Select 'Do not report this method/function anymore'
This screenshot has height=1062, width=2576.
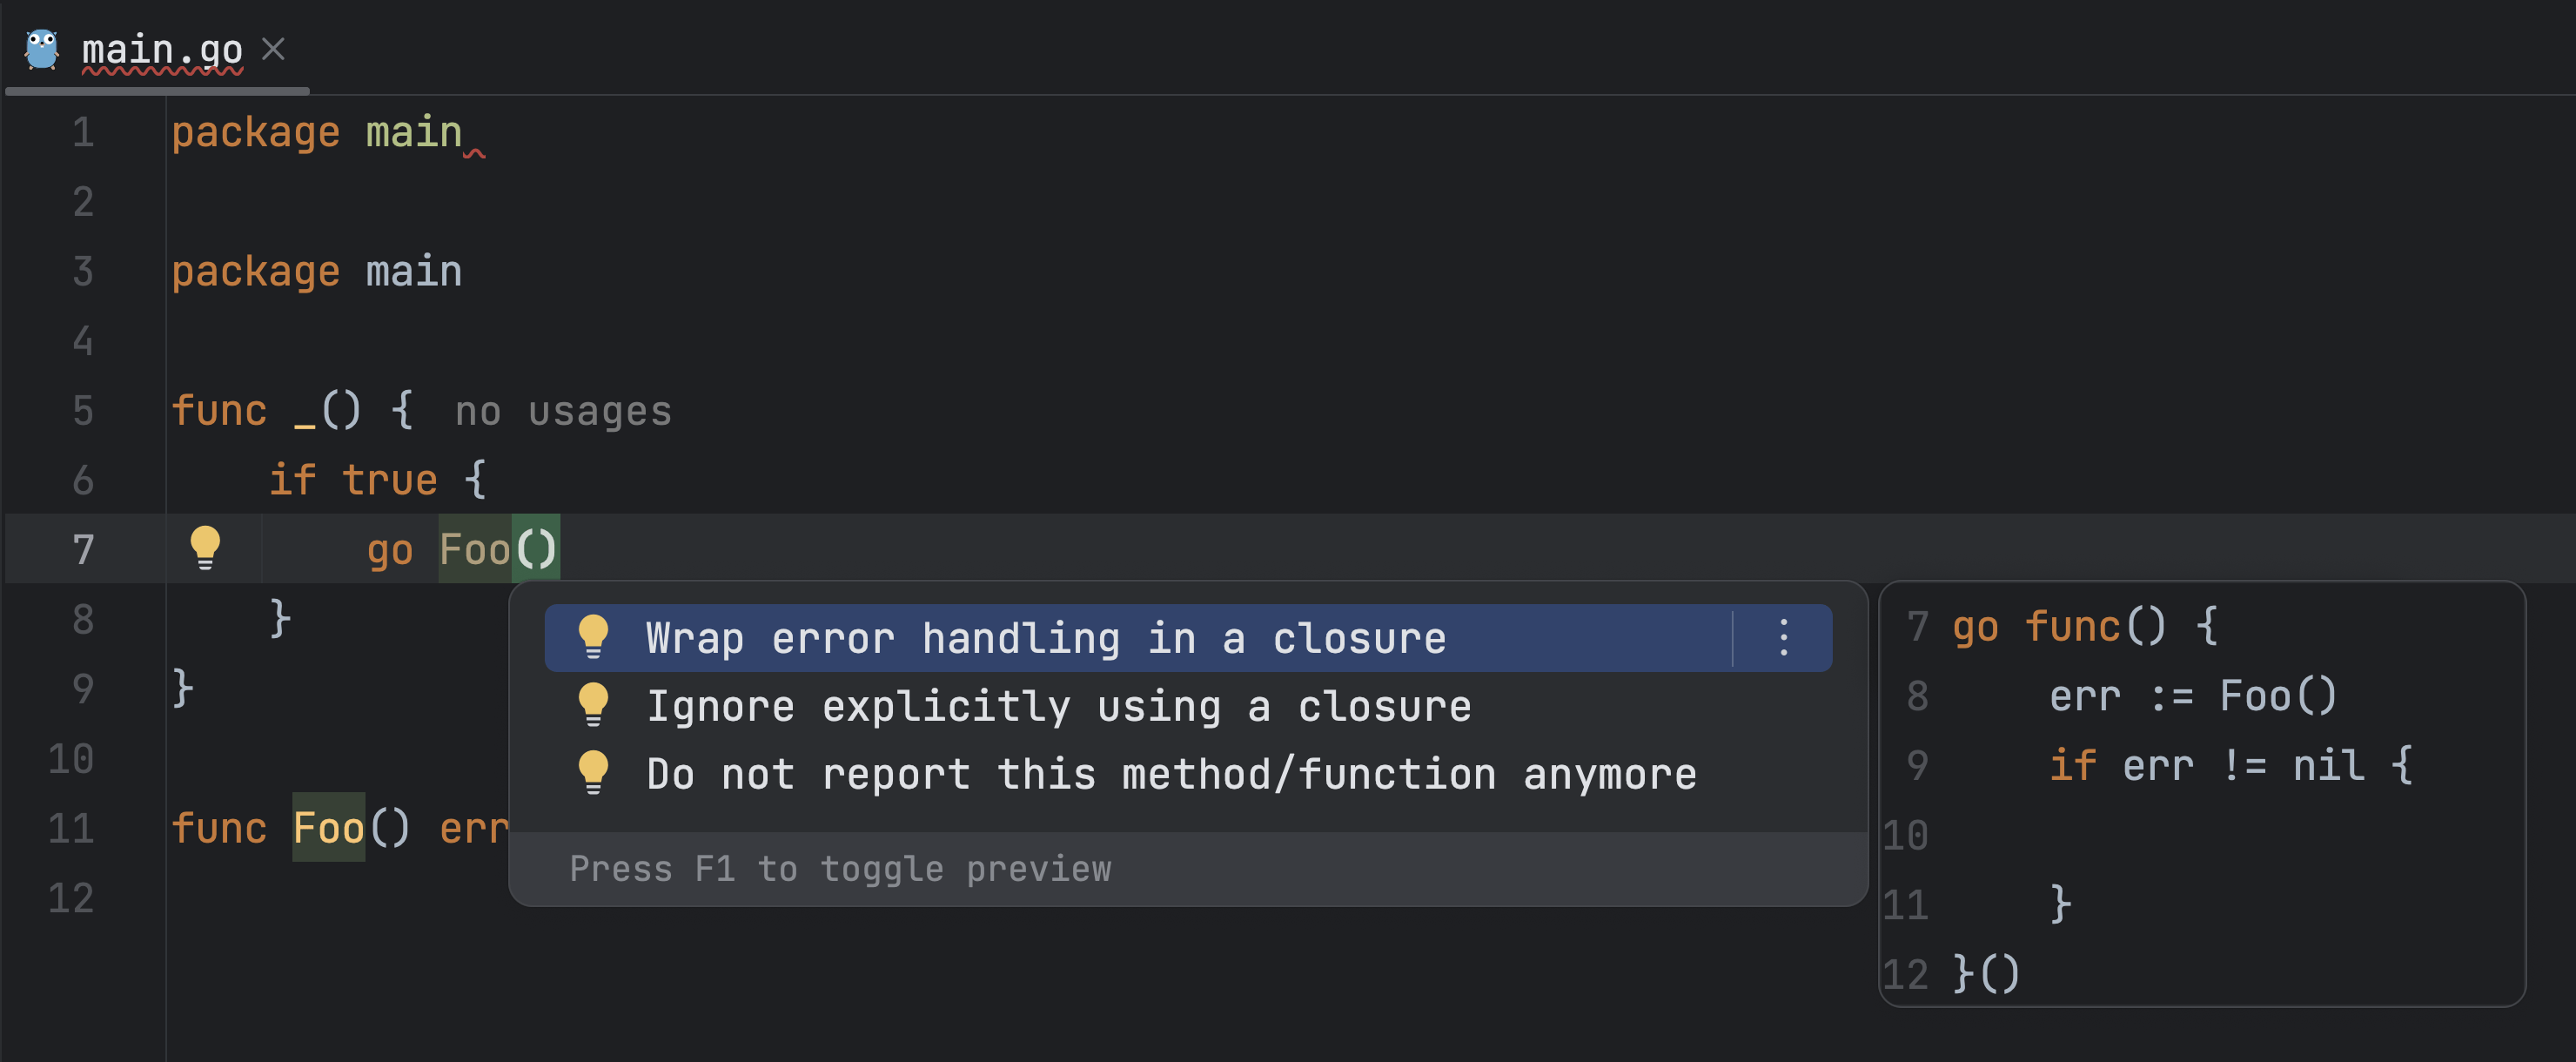(1170, 774)
